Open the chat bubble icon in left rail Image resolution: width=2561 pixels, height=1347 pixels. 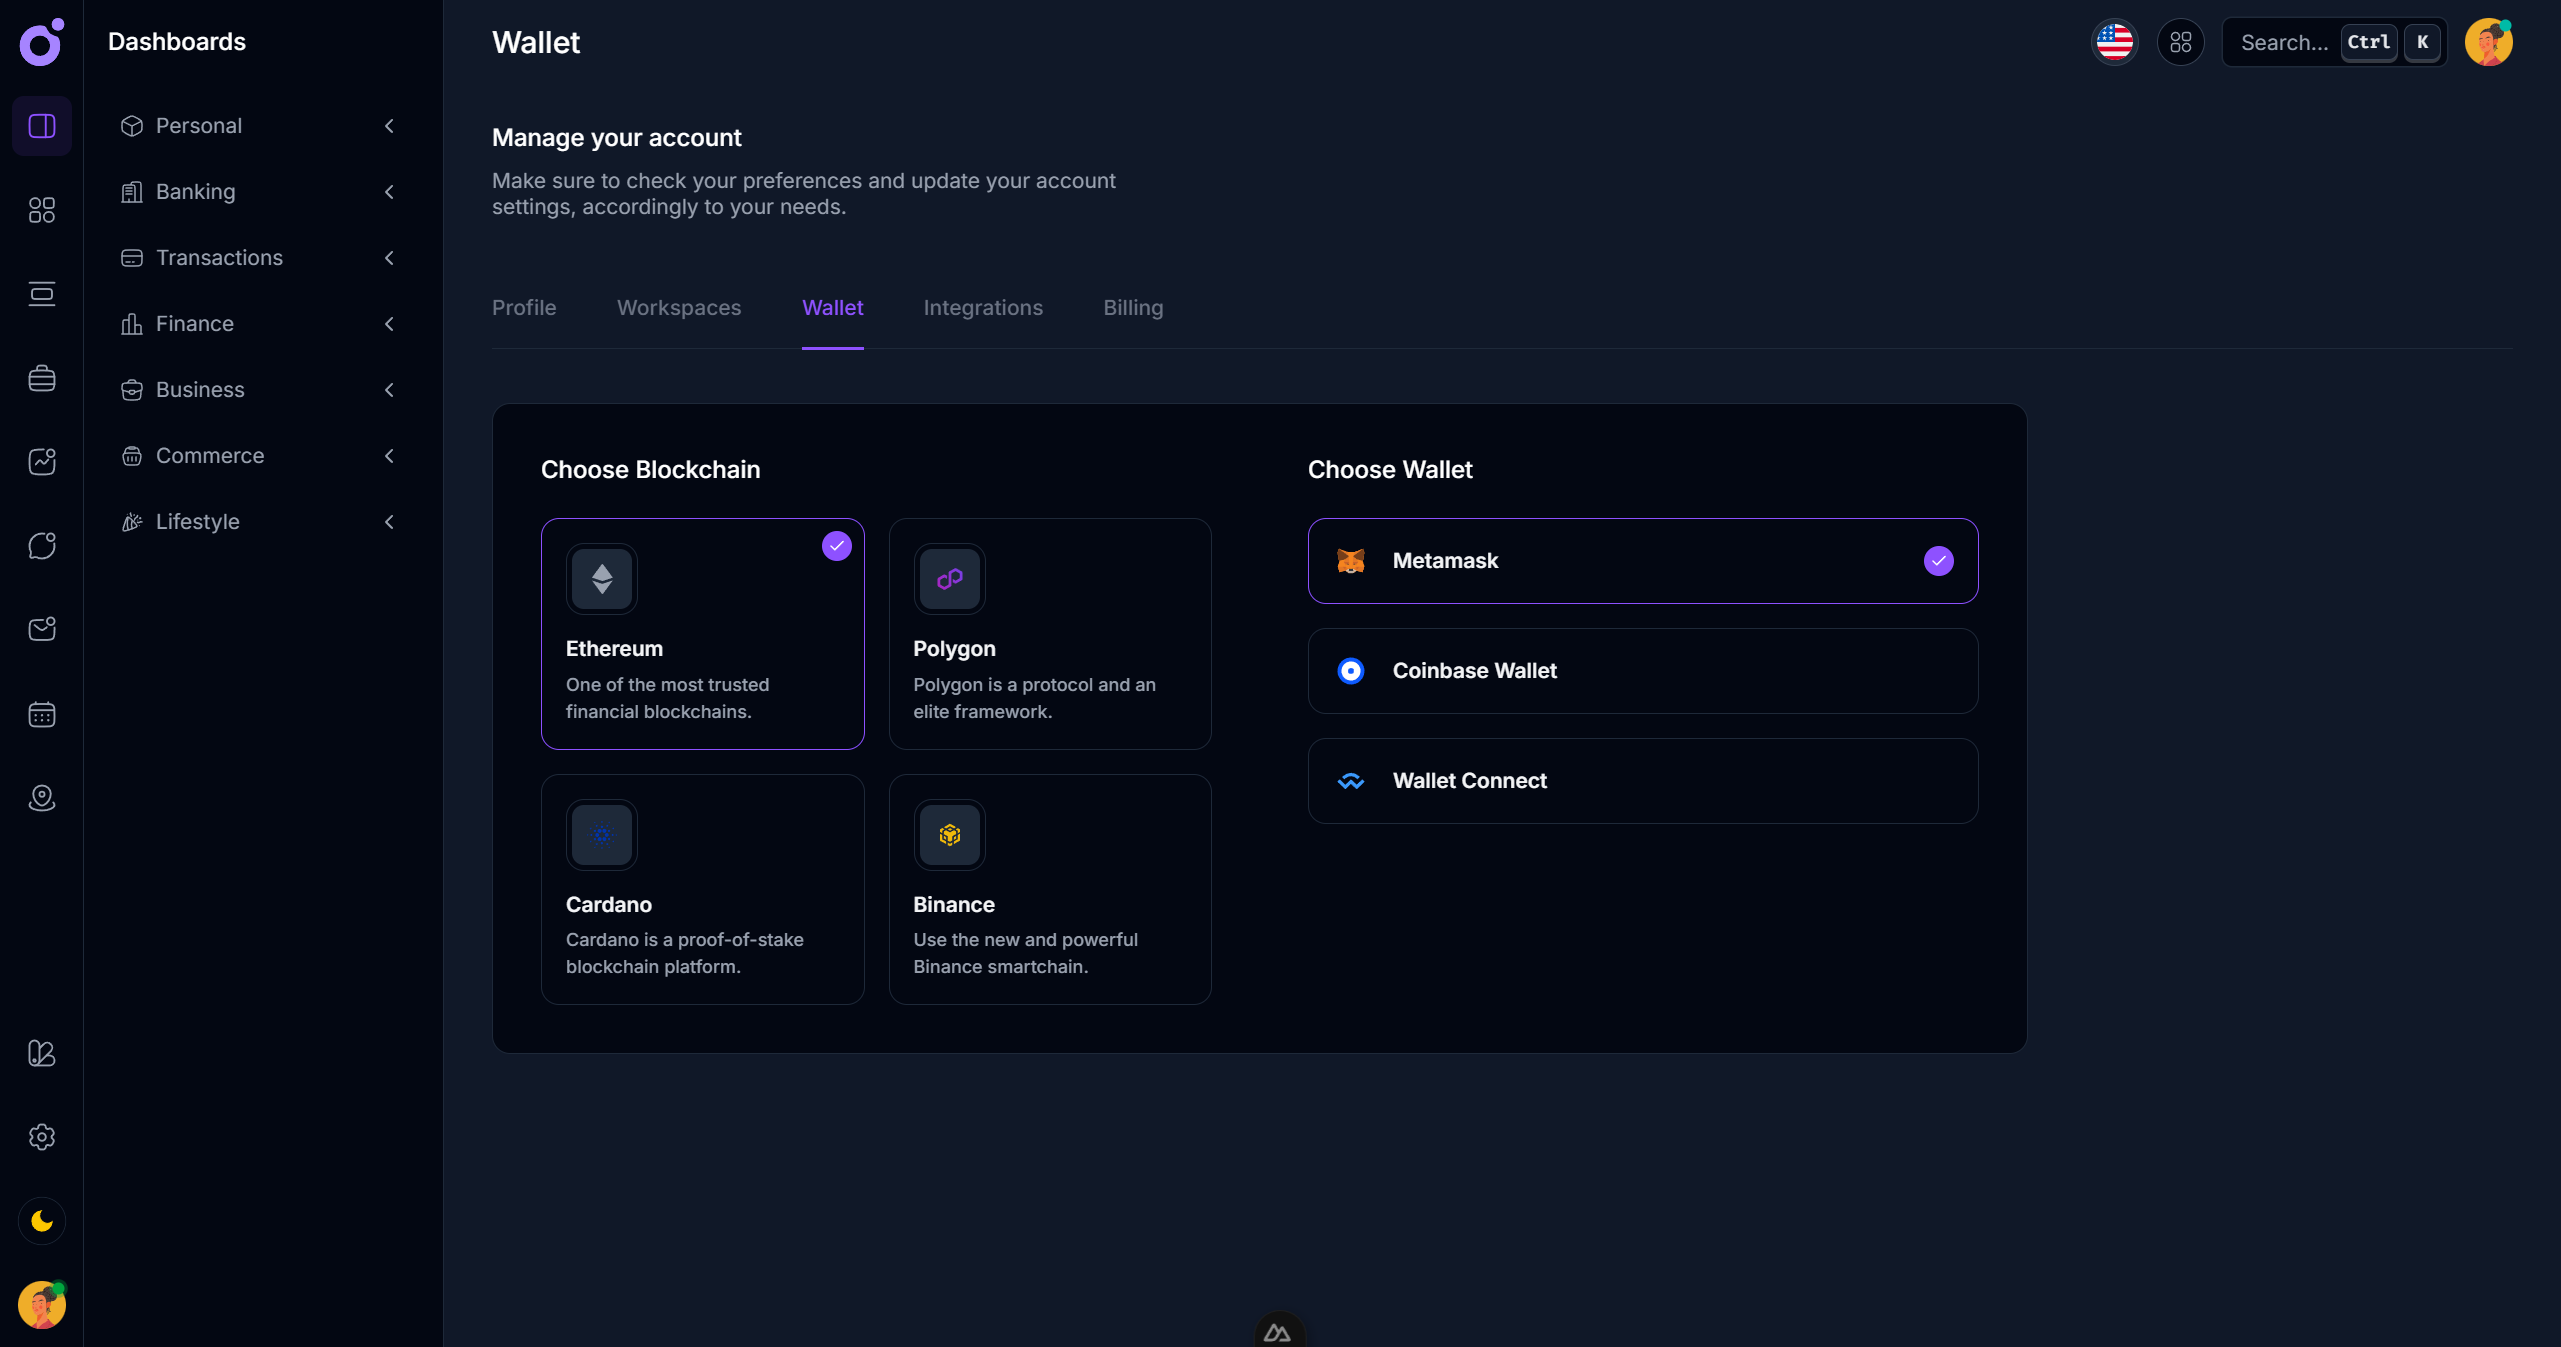41,546
